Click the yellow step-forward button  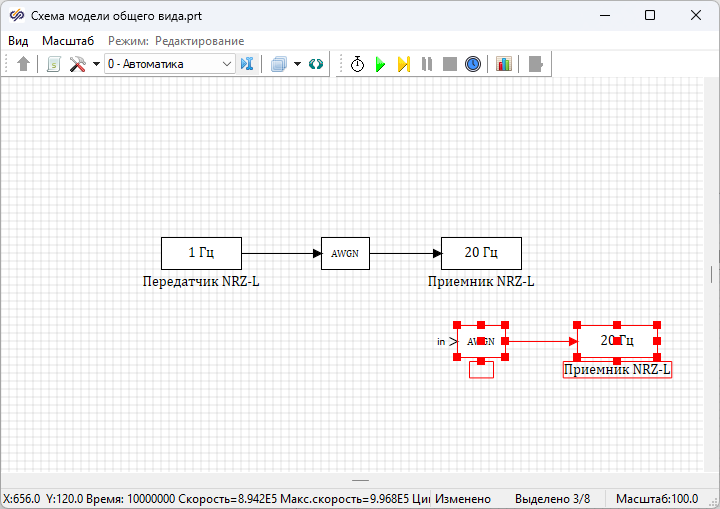pyautogui.click(x=403, y=64)
